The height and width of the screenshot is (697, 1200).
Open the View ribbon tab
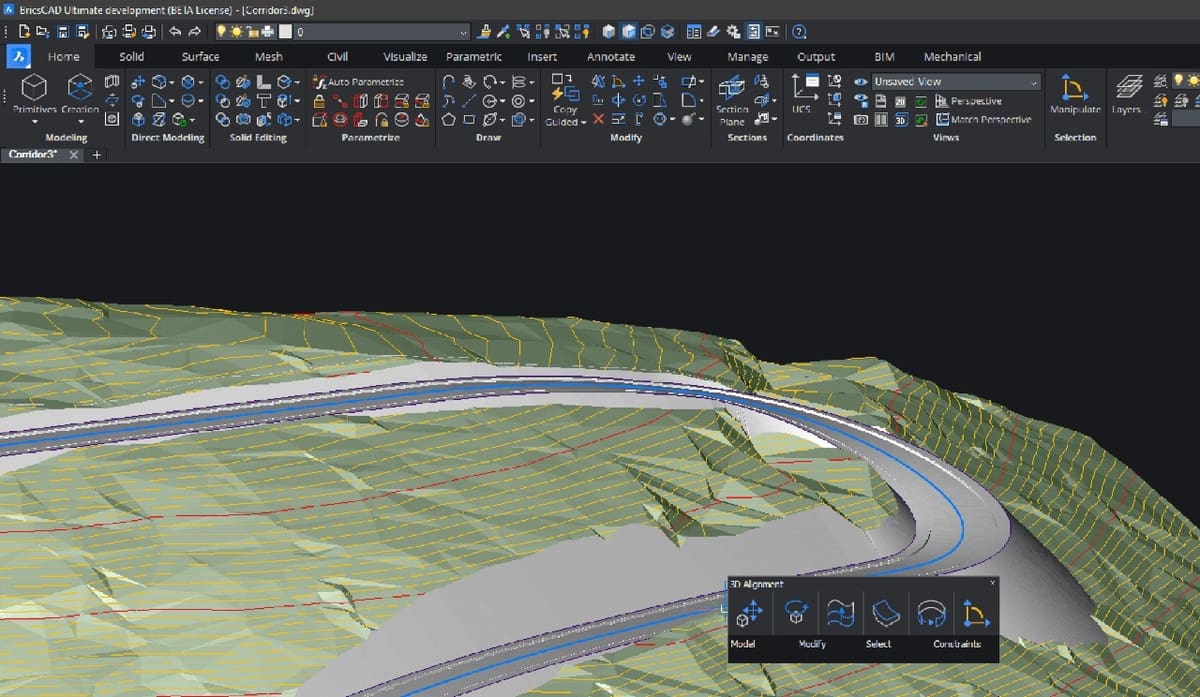pyautogui.click(x=679, y=57)
